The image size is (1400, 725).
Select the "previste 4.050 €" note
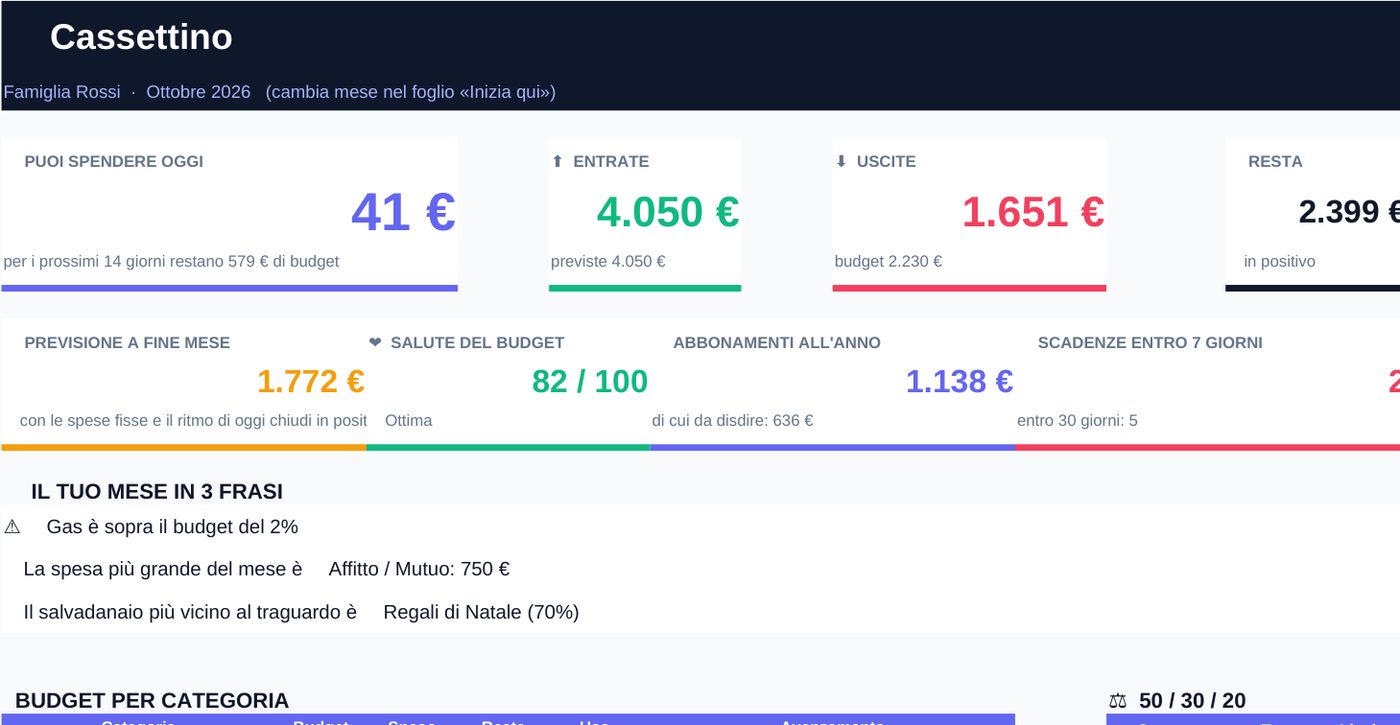tap(608, 261)
